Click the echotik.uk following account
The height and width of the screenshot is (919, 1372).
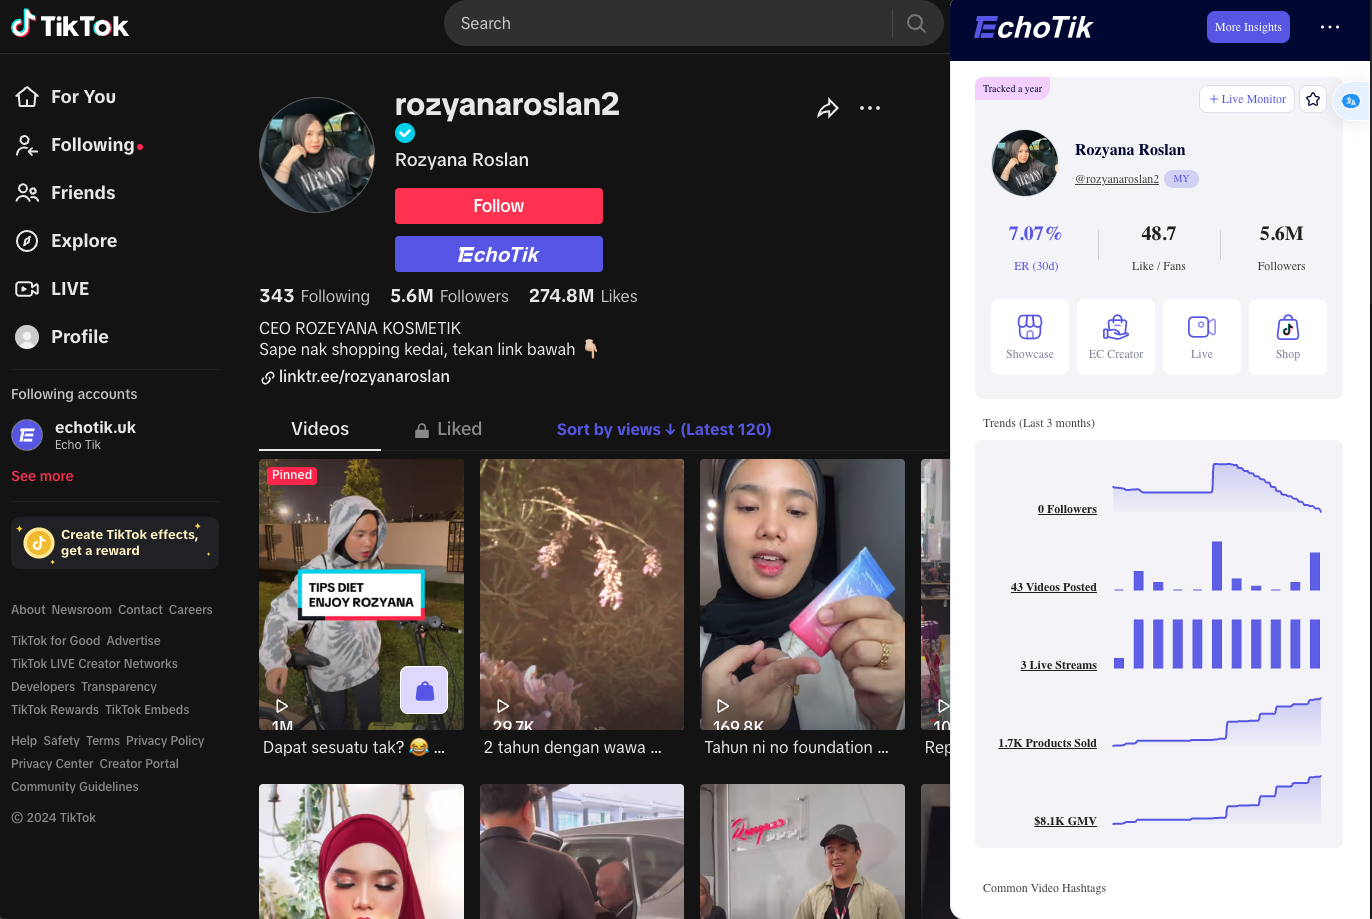(75, 435)
